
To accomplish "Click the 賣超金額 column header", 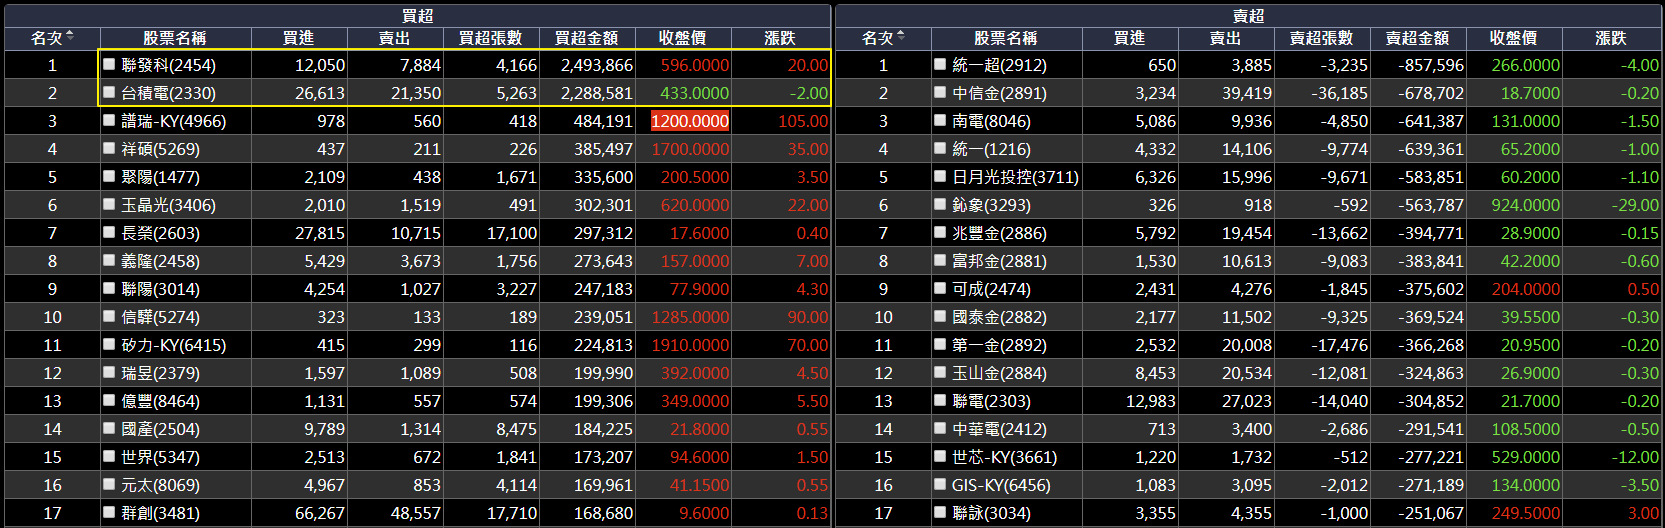I will (1417, 38).
